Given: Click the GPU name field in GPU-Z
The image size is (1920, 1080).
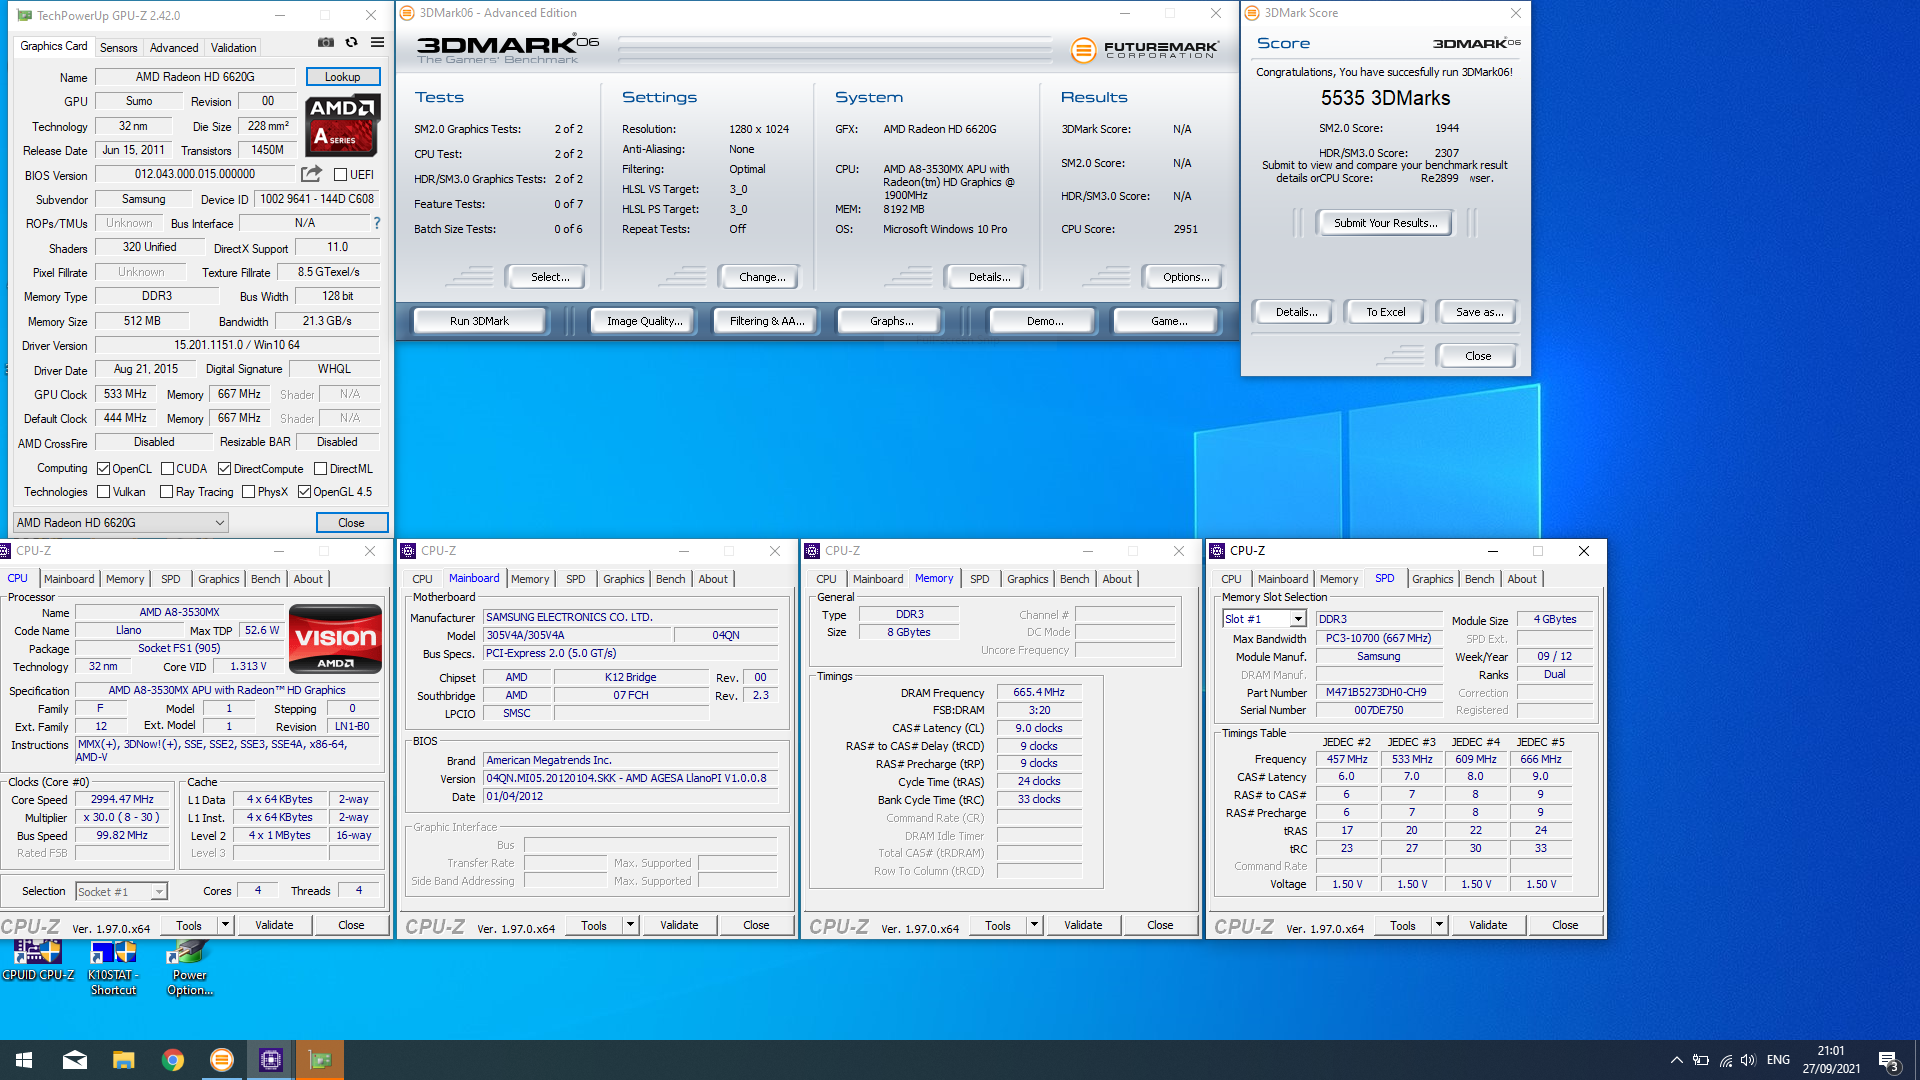Looking at the screenshot, I should click(x=195, y=77).
